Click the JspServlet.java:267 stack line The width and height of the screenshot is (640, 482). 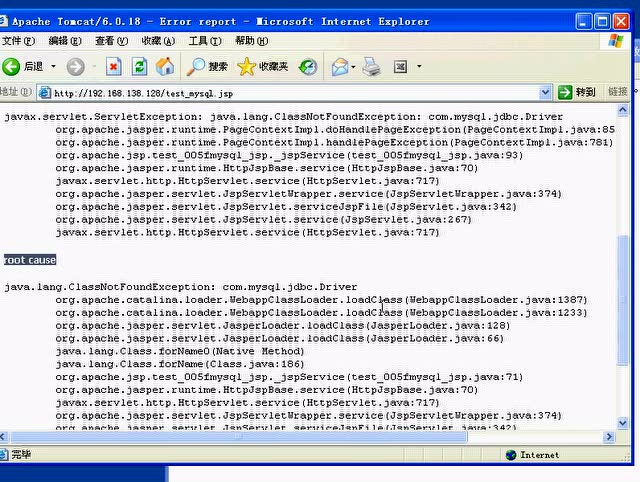[x=263, y=220]
